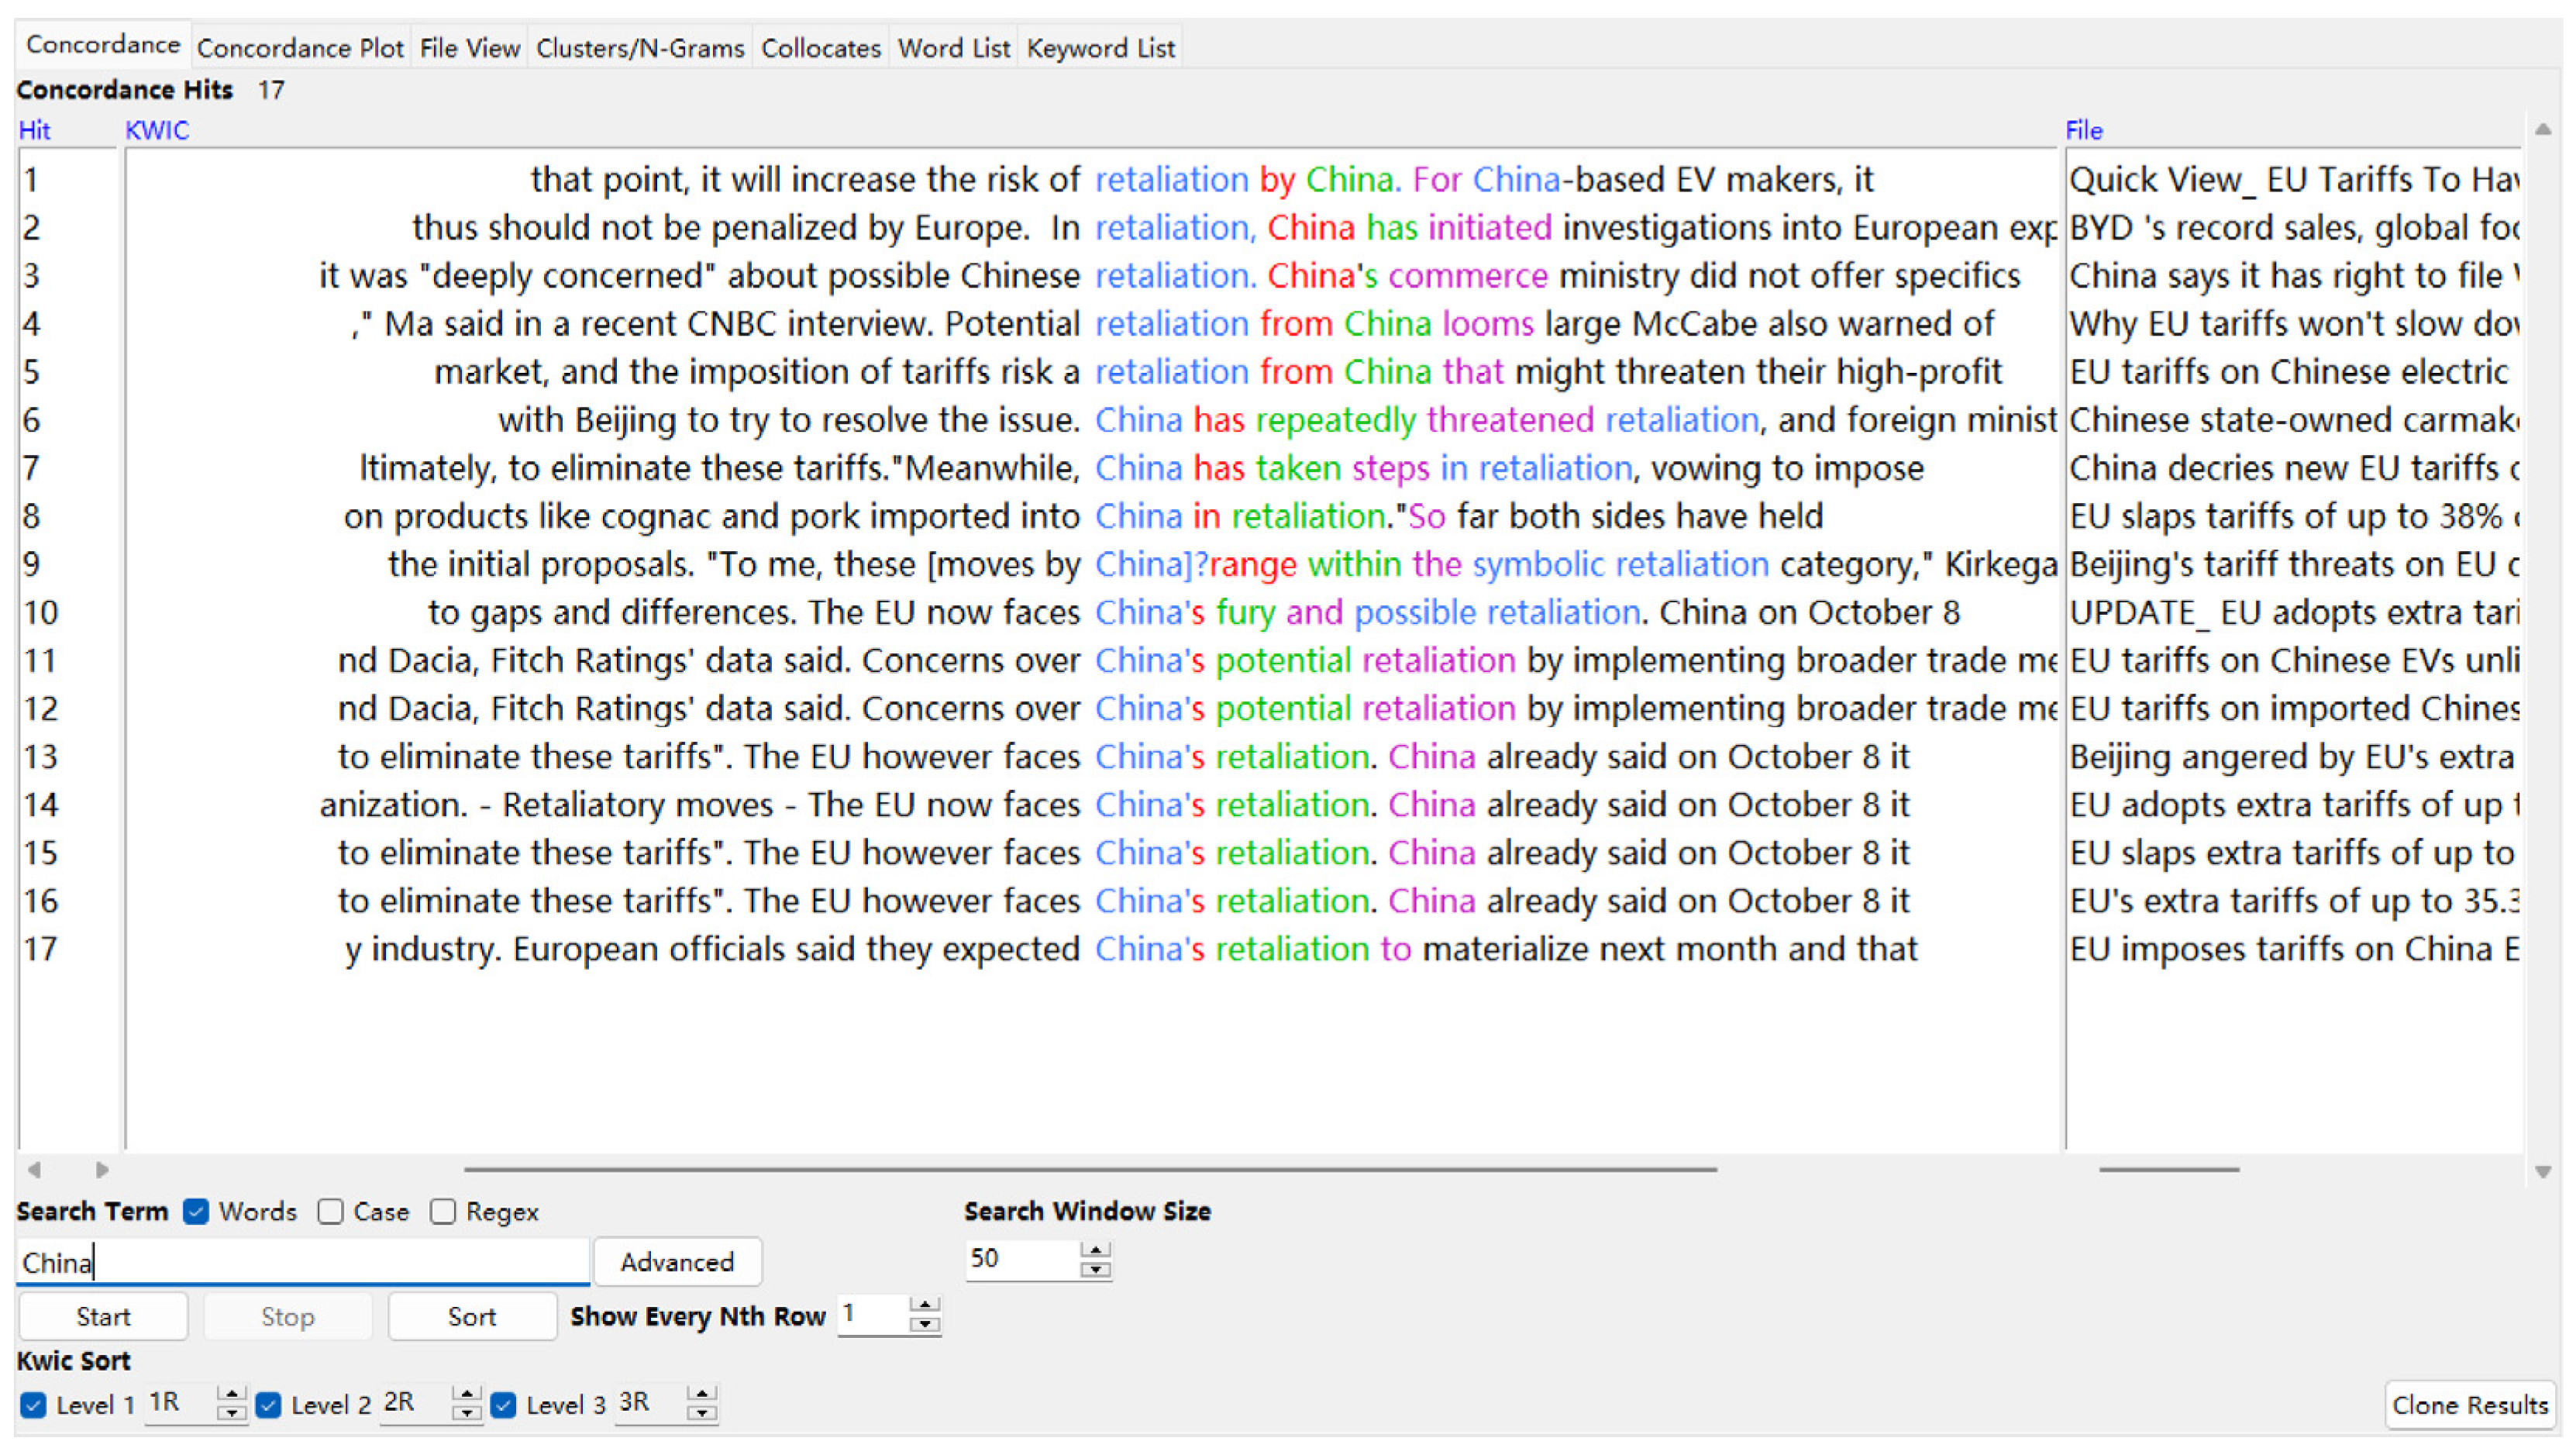Decrease Level 1 sort position value
2576x1455 pixels.
pyautogui.click(x=231, y=1413)
